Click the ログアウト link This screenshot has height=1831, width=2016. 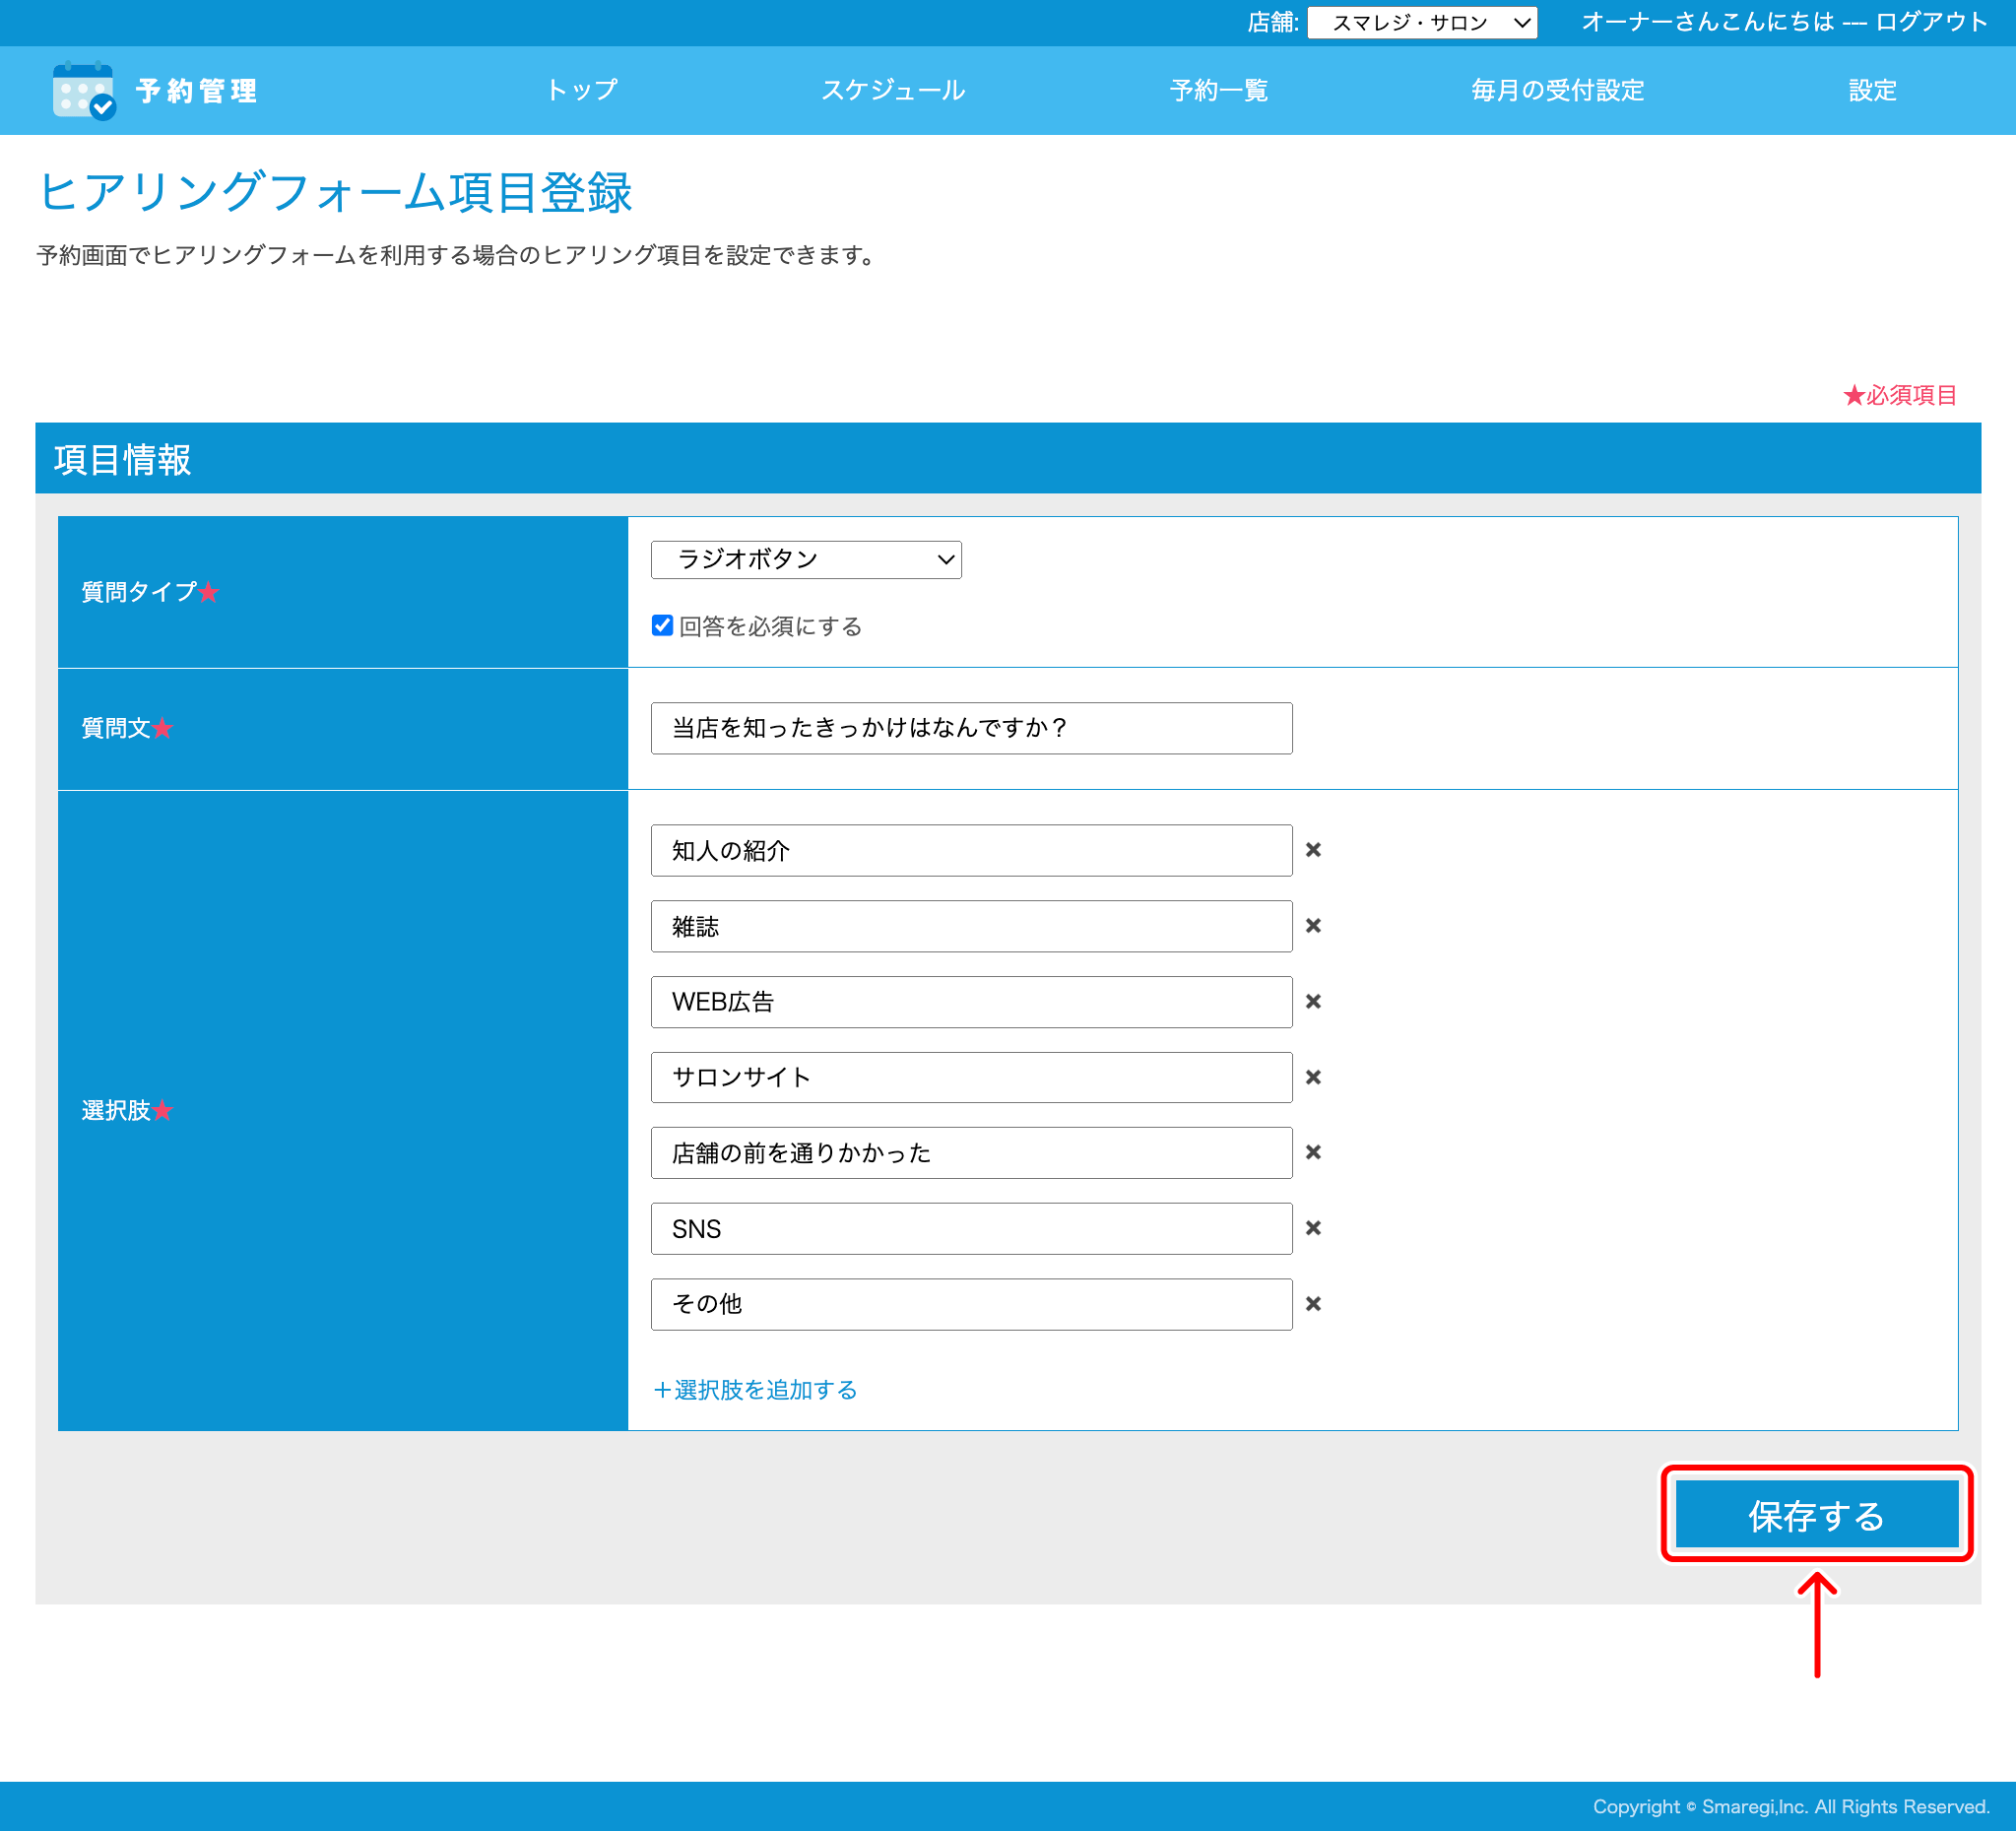point(1930,22)
